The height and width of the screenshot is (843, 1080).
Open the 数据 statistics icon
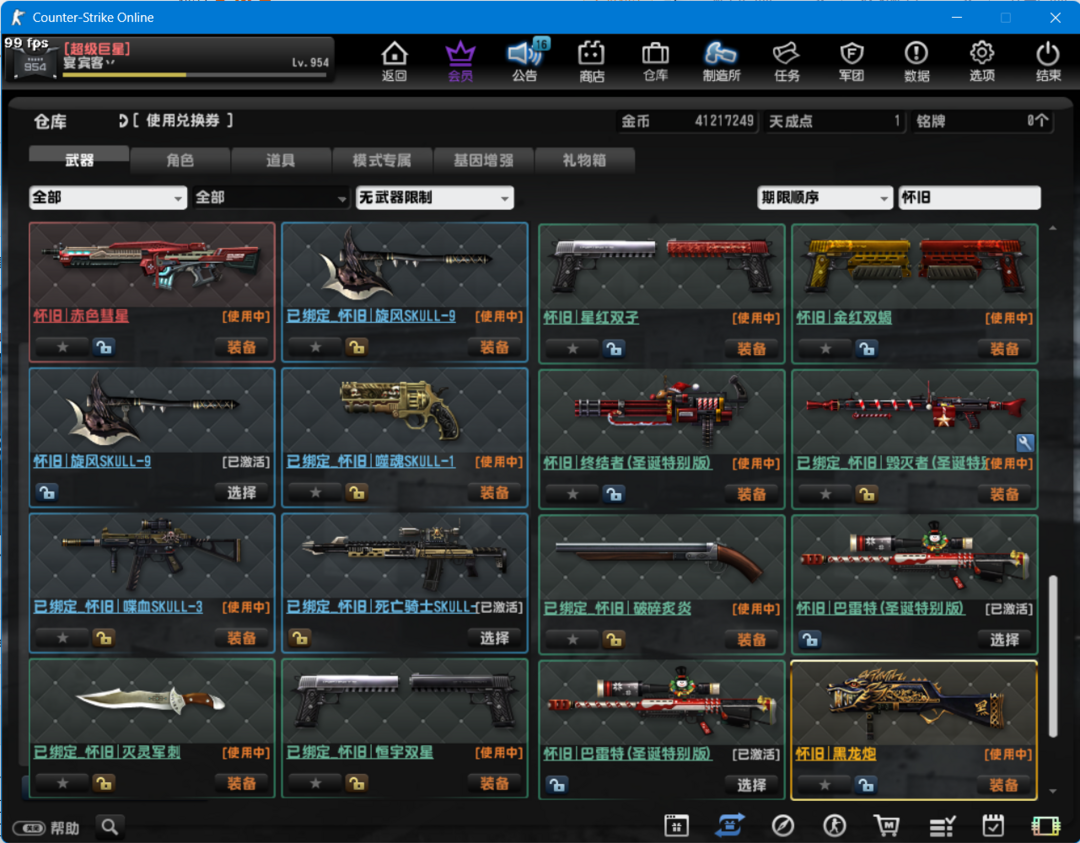point(916,61)
